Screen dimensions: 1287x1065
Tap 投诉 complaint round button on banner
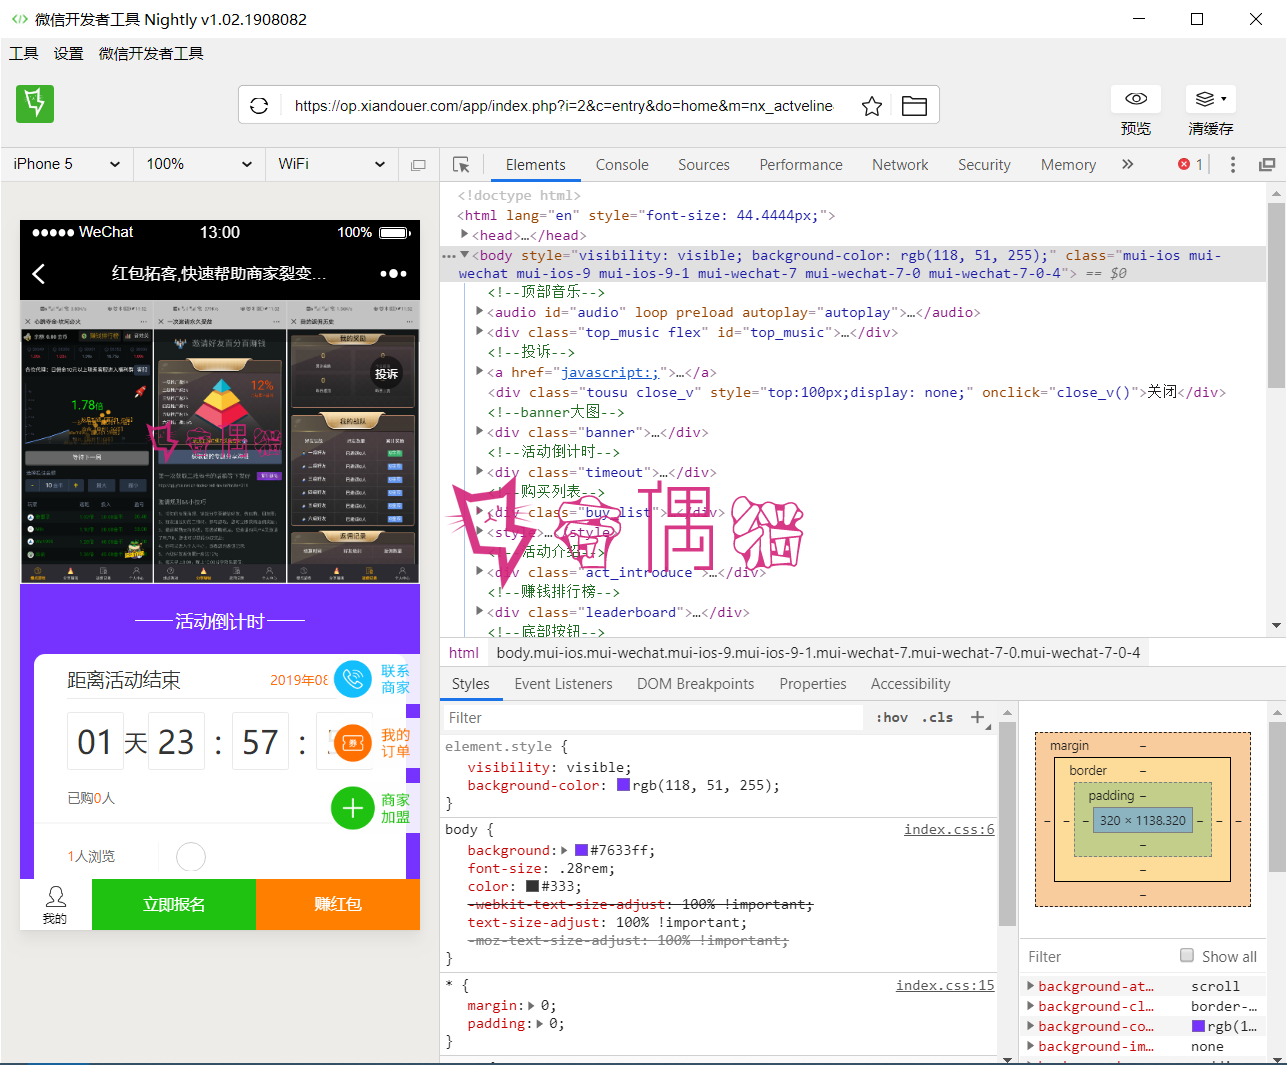tap(387, 374)
